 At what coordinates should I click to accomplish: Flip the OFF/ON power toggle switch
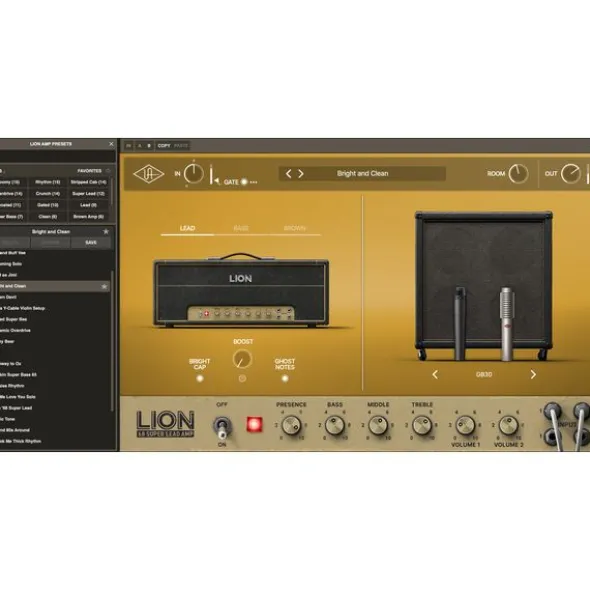click(x=222, y=427)
